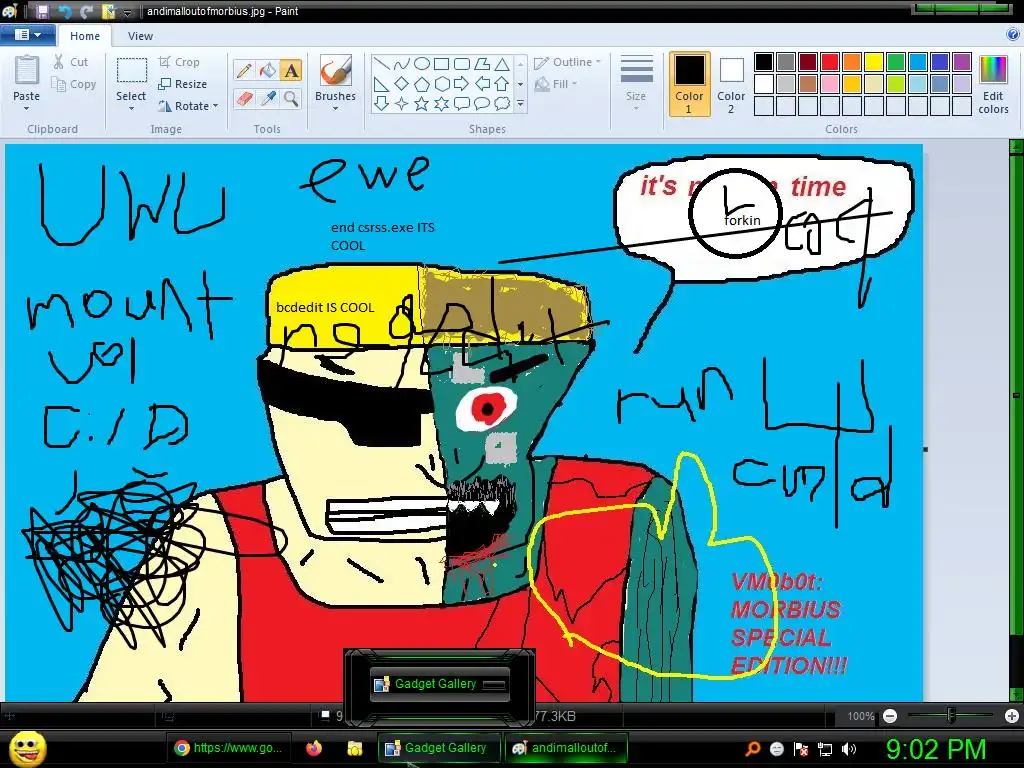This screenshot has height=768, width=1024.
Task: Switch to the View tab
Action: pyautogui.click(x=140, y=36)
